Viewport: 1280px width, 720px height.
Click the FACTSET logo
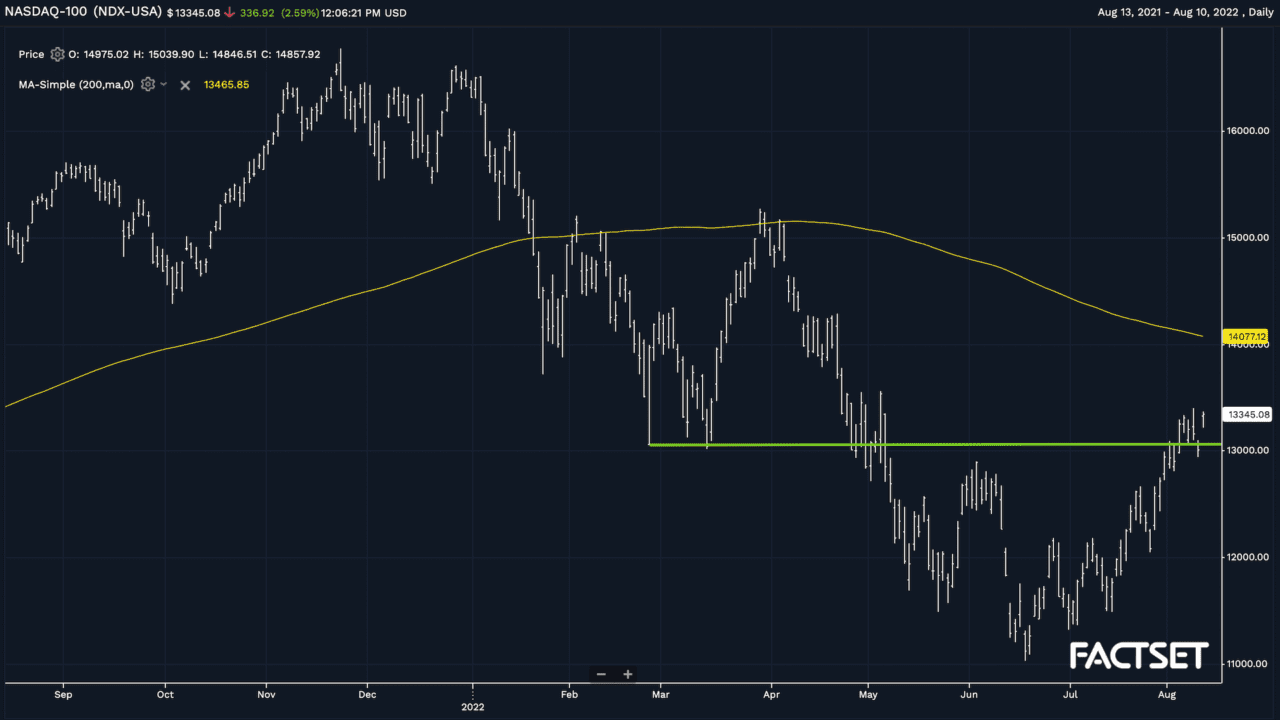pyautogui.click(x=1139, y=656)
